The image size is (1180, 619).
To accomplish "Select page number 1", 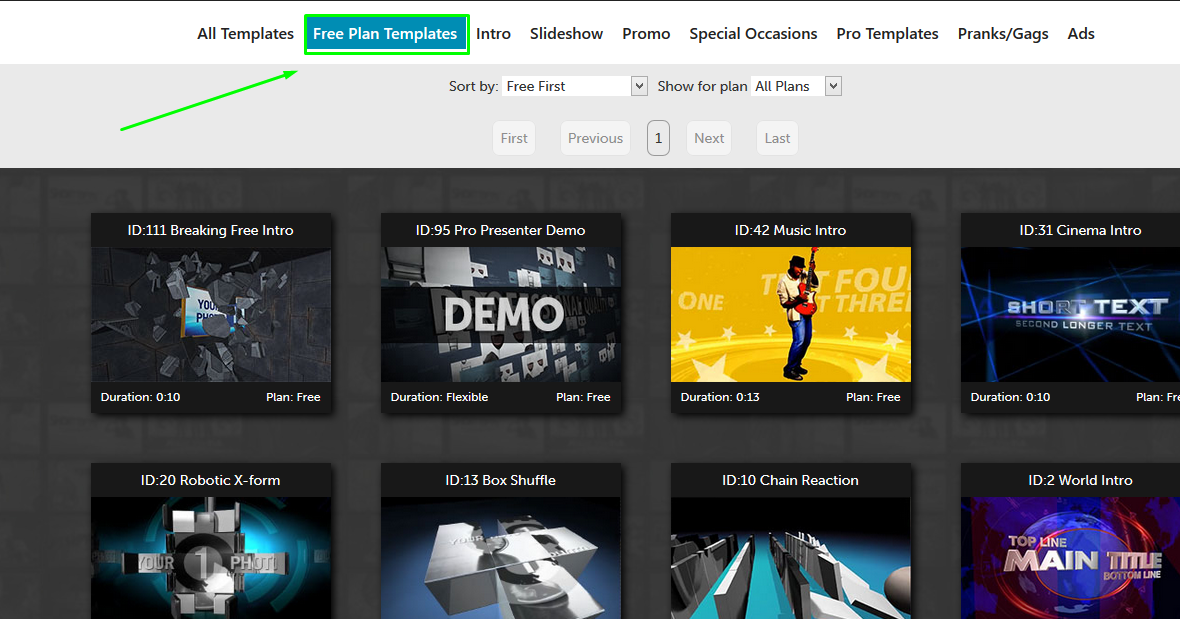I will 658,137.
